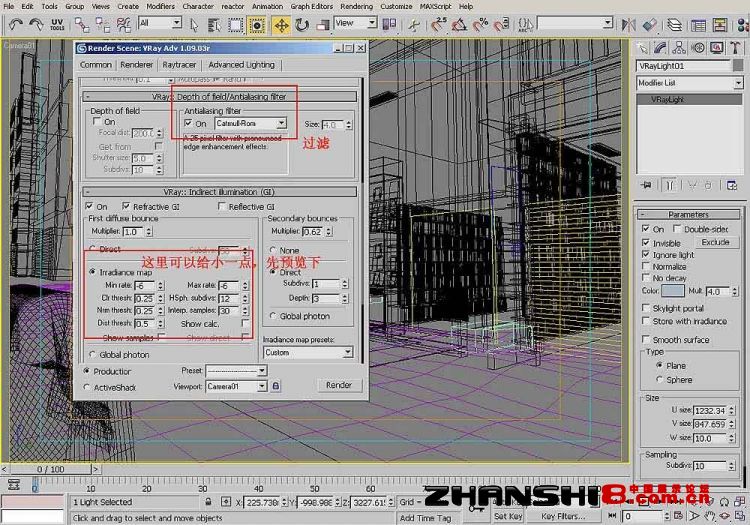Click the Undo arrow in the main toolbar
This screenshot has height=525, width=750.
pyautogui.click(x=16, y=24)
